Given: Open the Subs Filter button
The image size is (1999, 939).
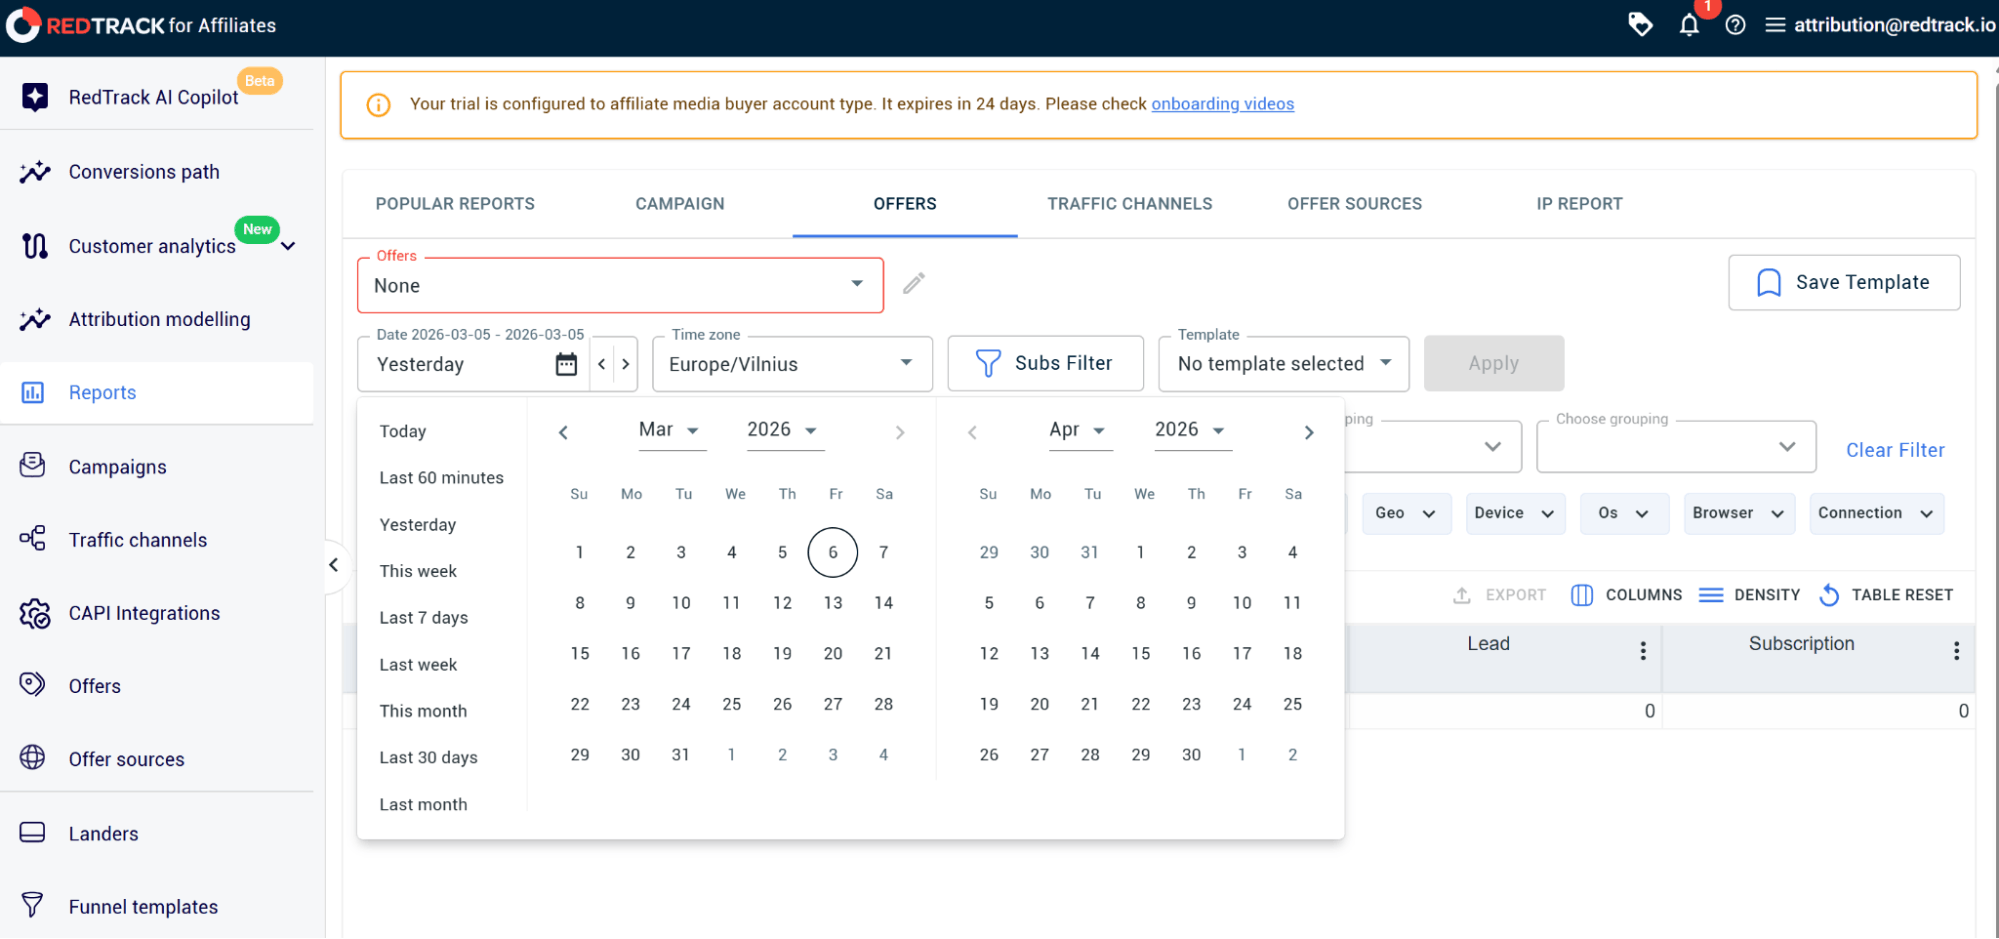Looking at the screenshot, I should (1045, 363).
